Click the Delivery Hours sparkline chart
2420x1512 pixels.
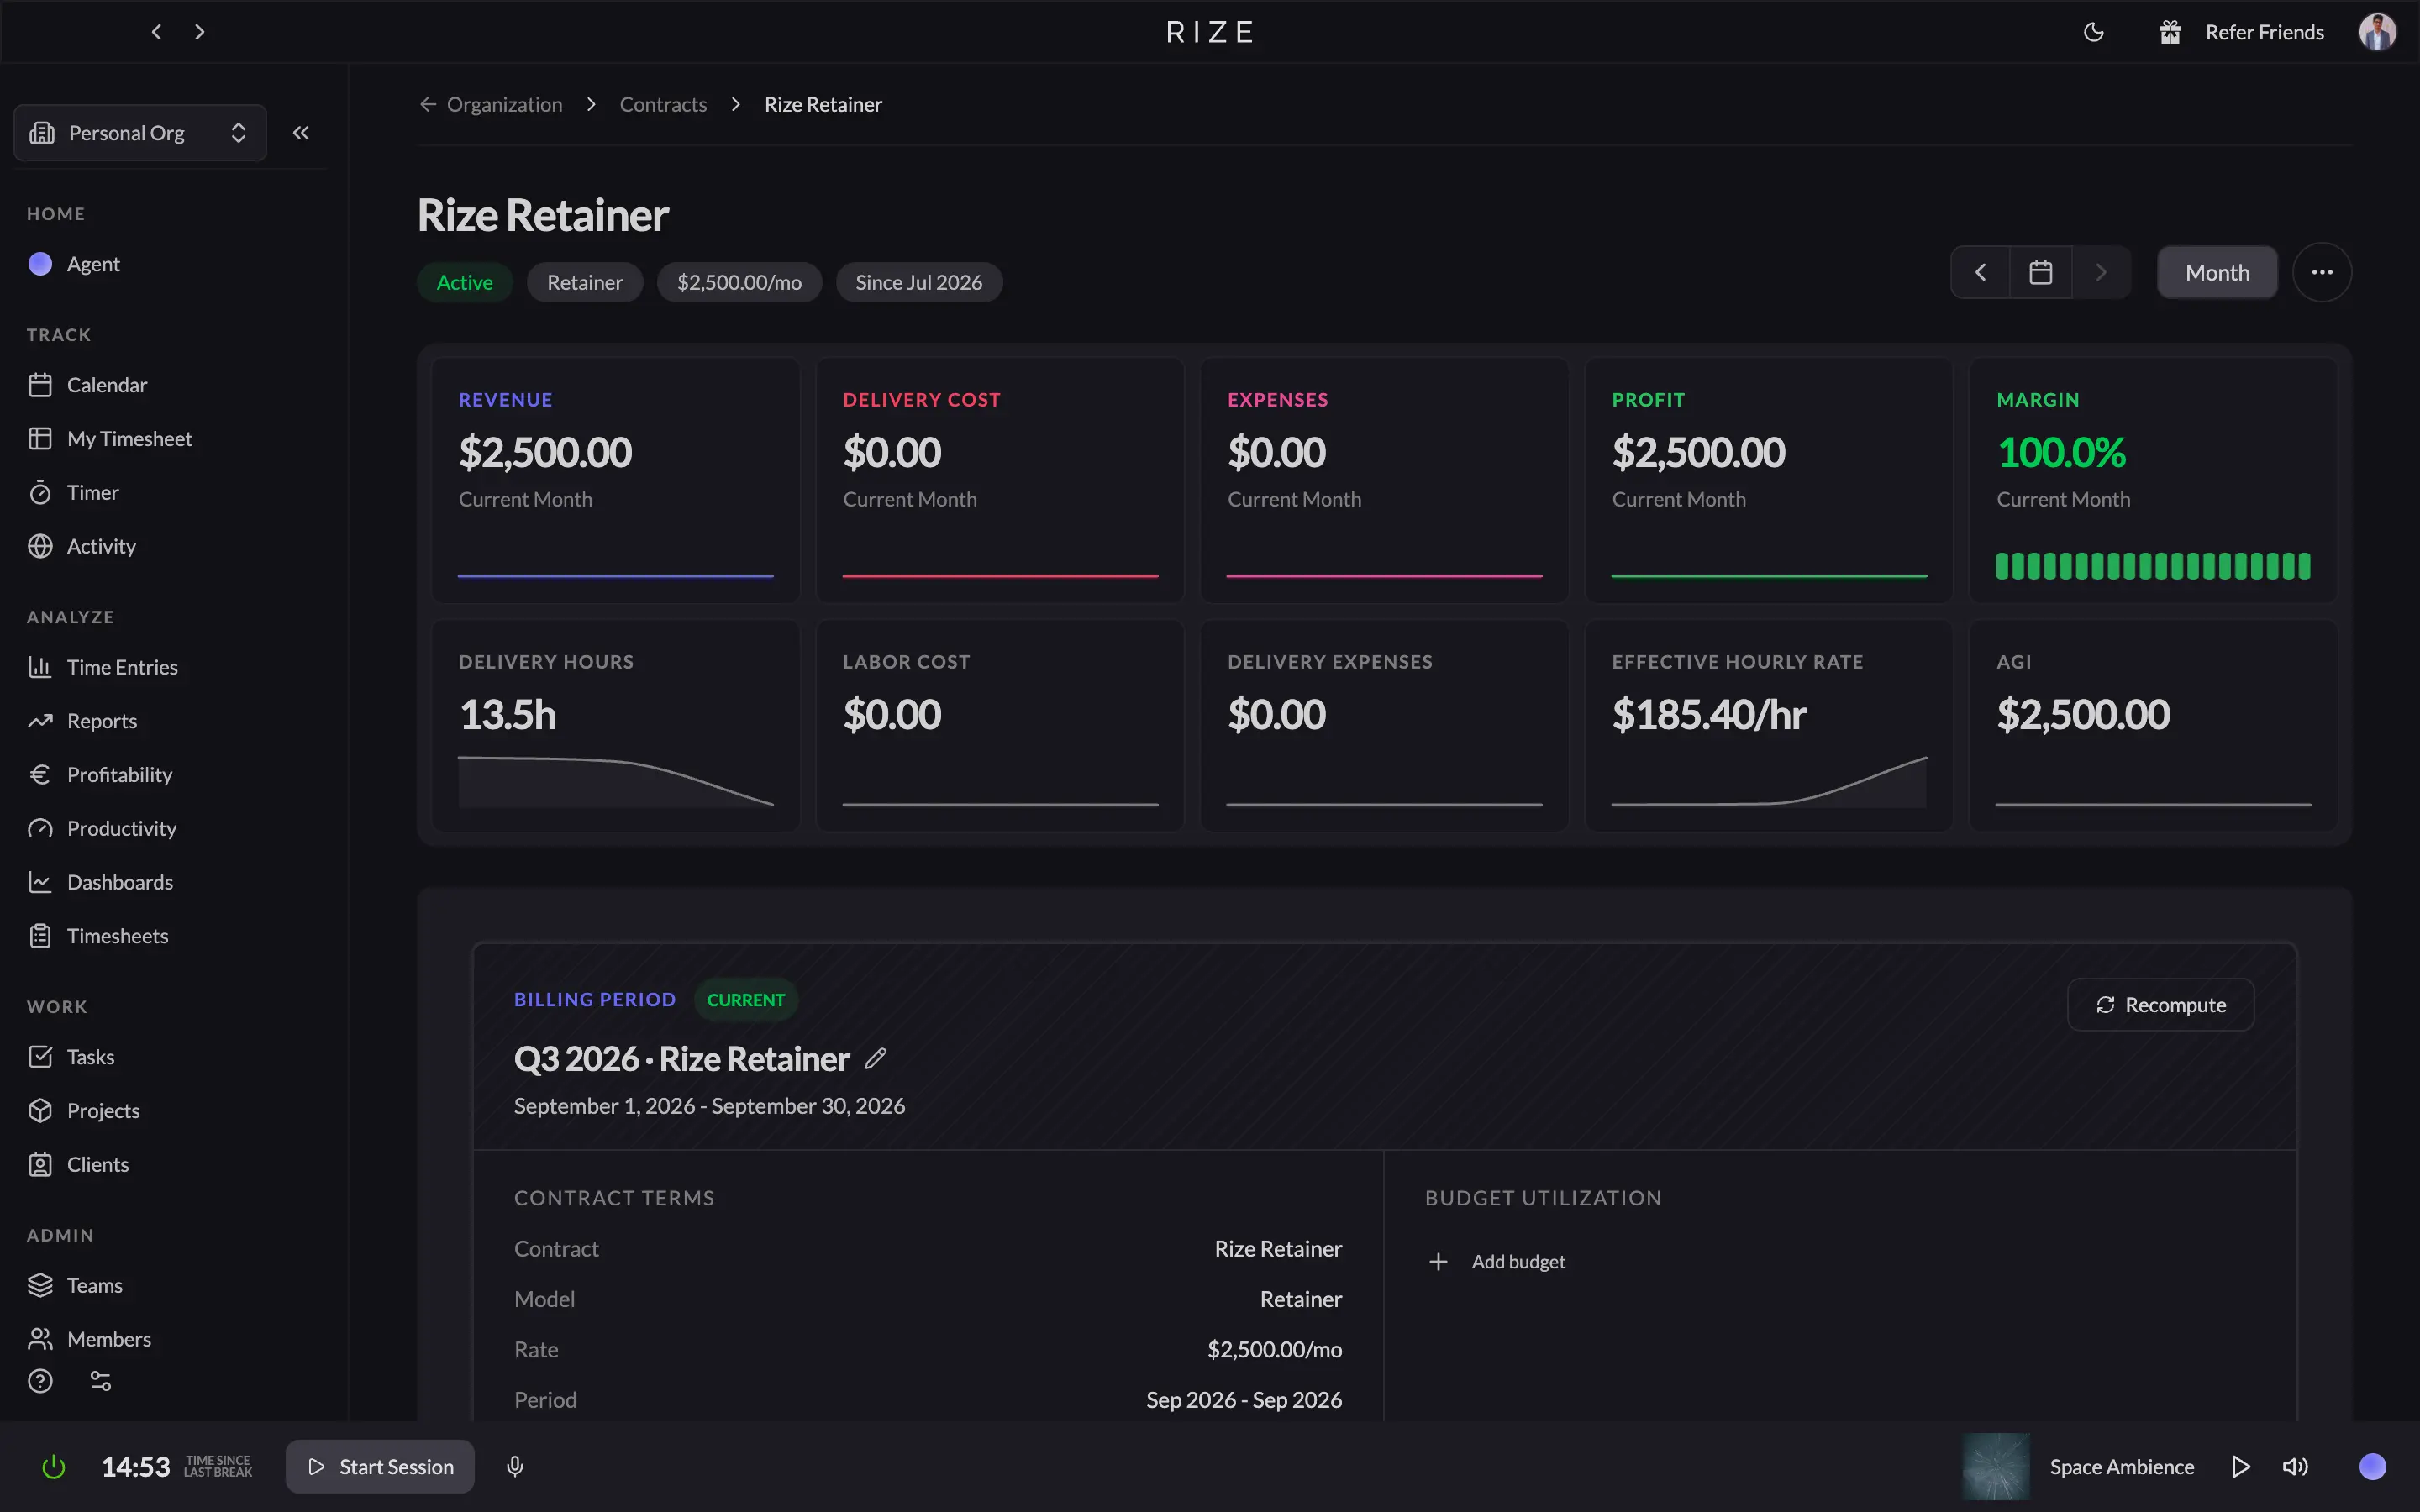coord(616,782)
